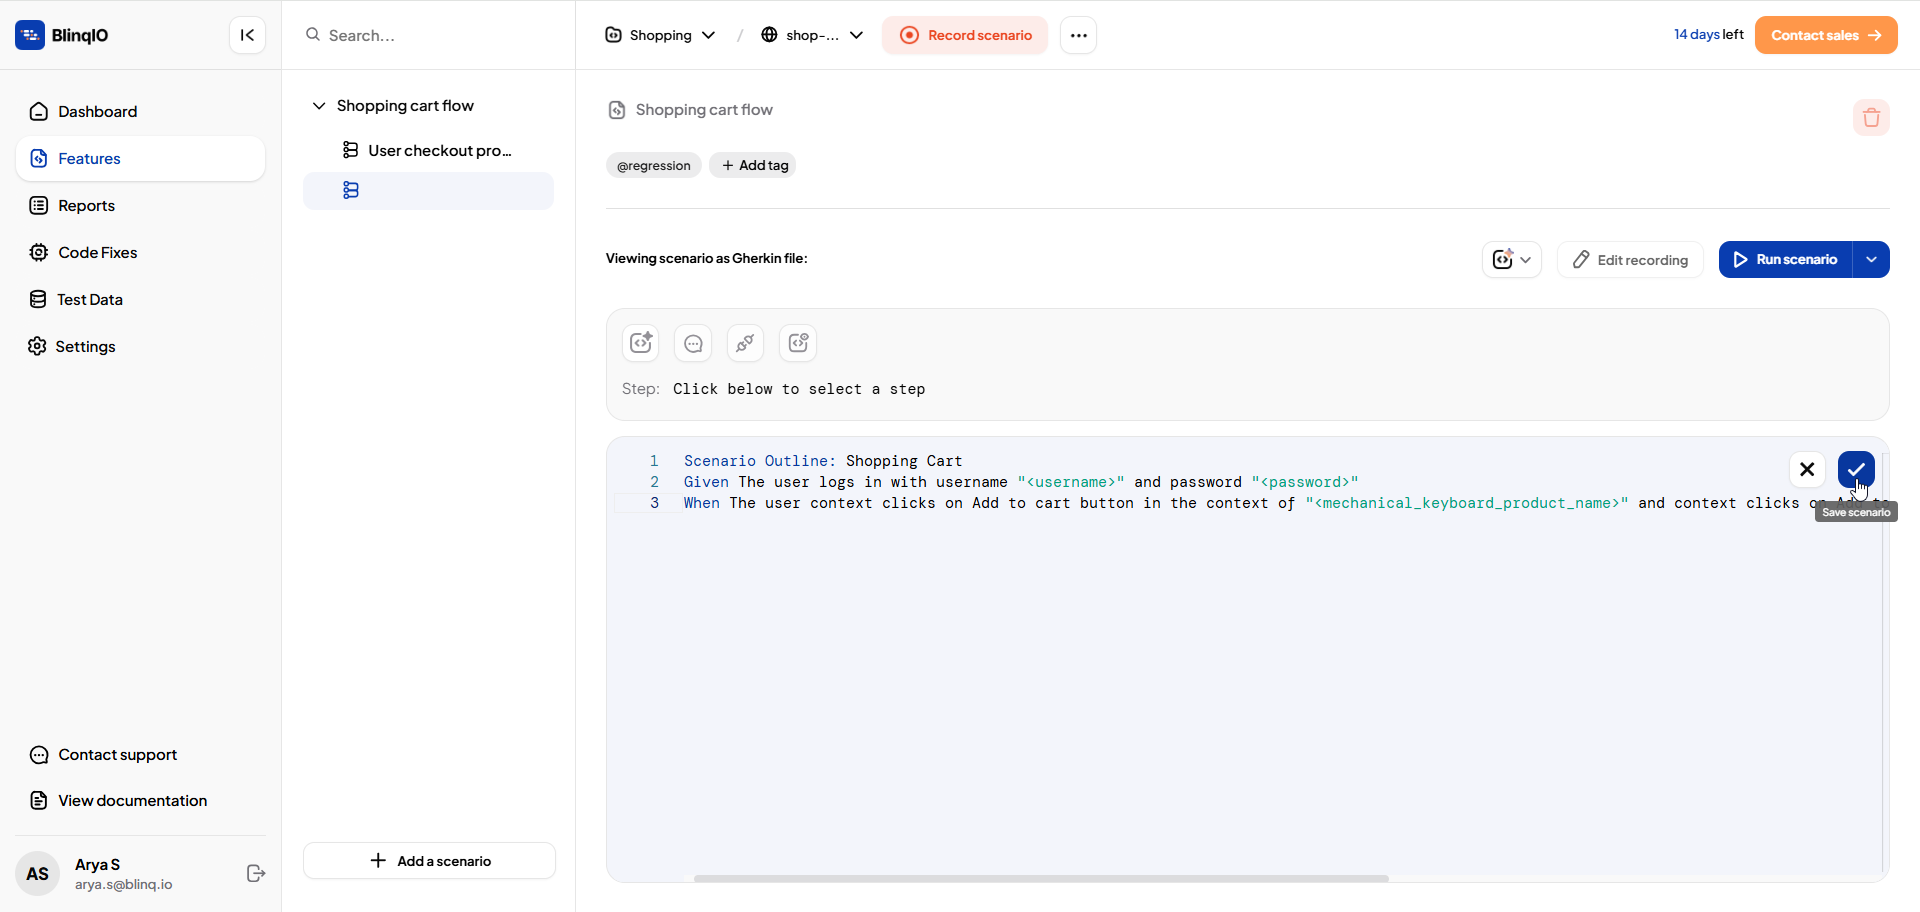The height and width of the screenshot is (912, 1920).
Task: Click the AI generate step icon
Action: pos(641,343)
